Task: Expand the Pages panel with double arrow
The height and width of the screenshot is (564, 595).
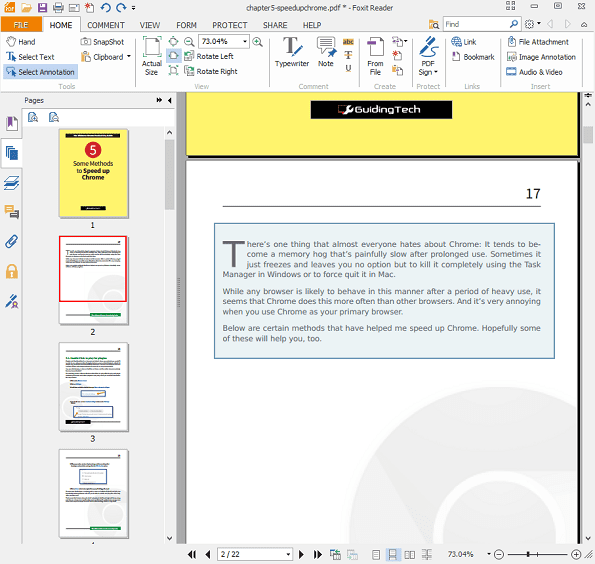Action: [x=159, y=100]
